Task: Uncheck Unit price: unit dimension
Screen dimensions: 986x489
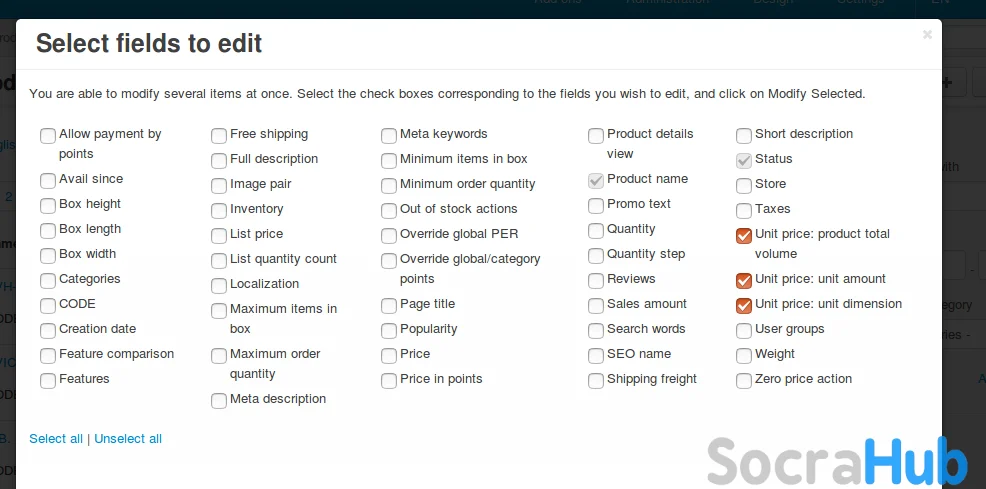Action: point(744,306)
